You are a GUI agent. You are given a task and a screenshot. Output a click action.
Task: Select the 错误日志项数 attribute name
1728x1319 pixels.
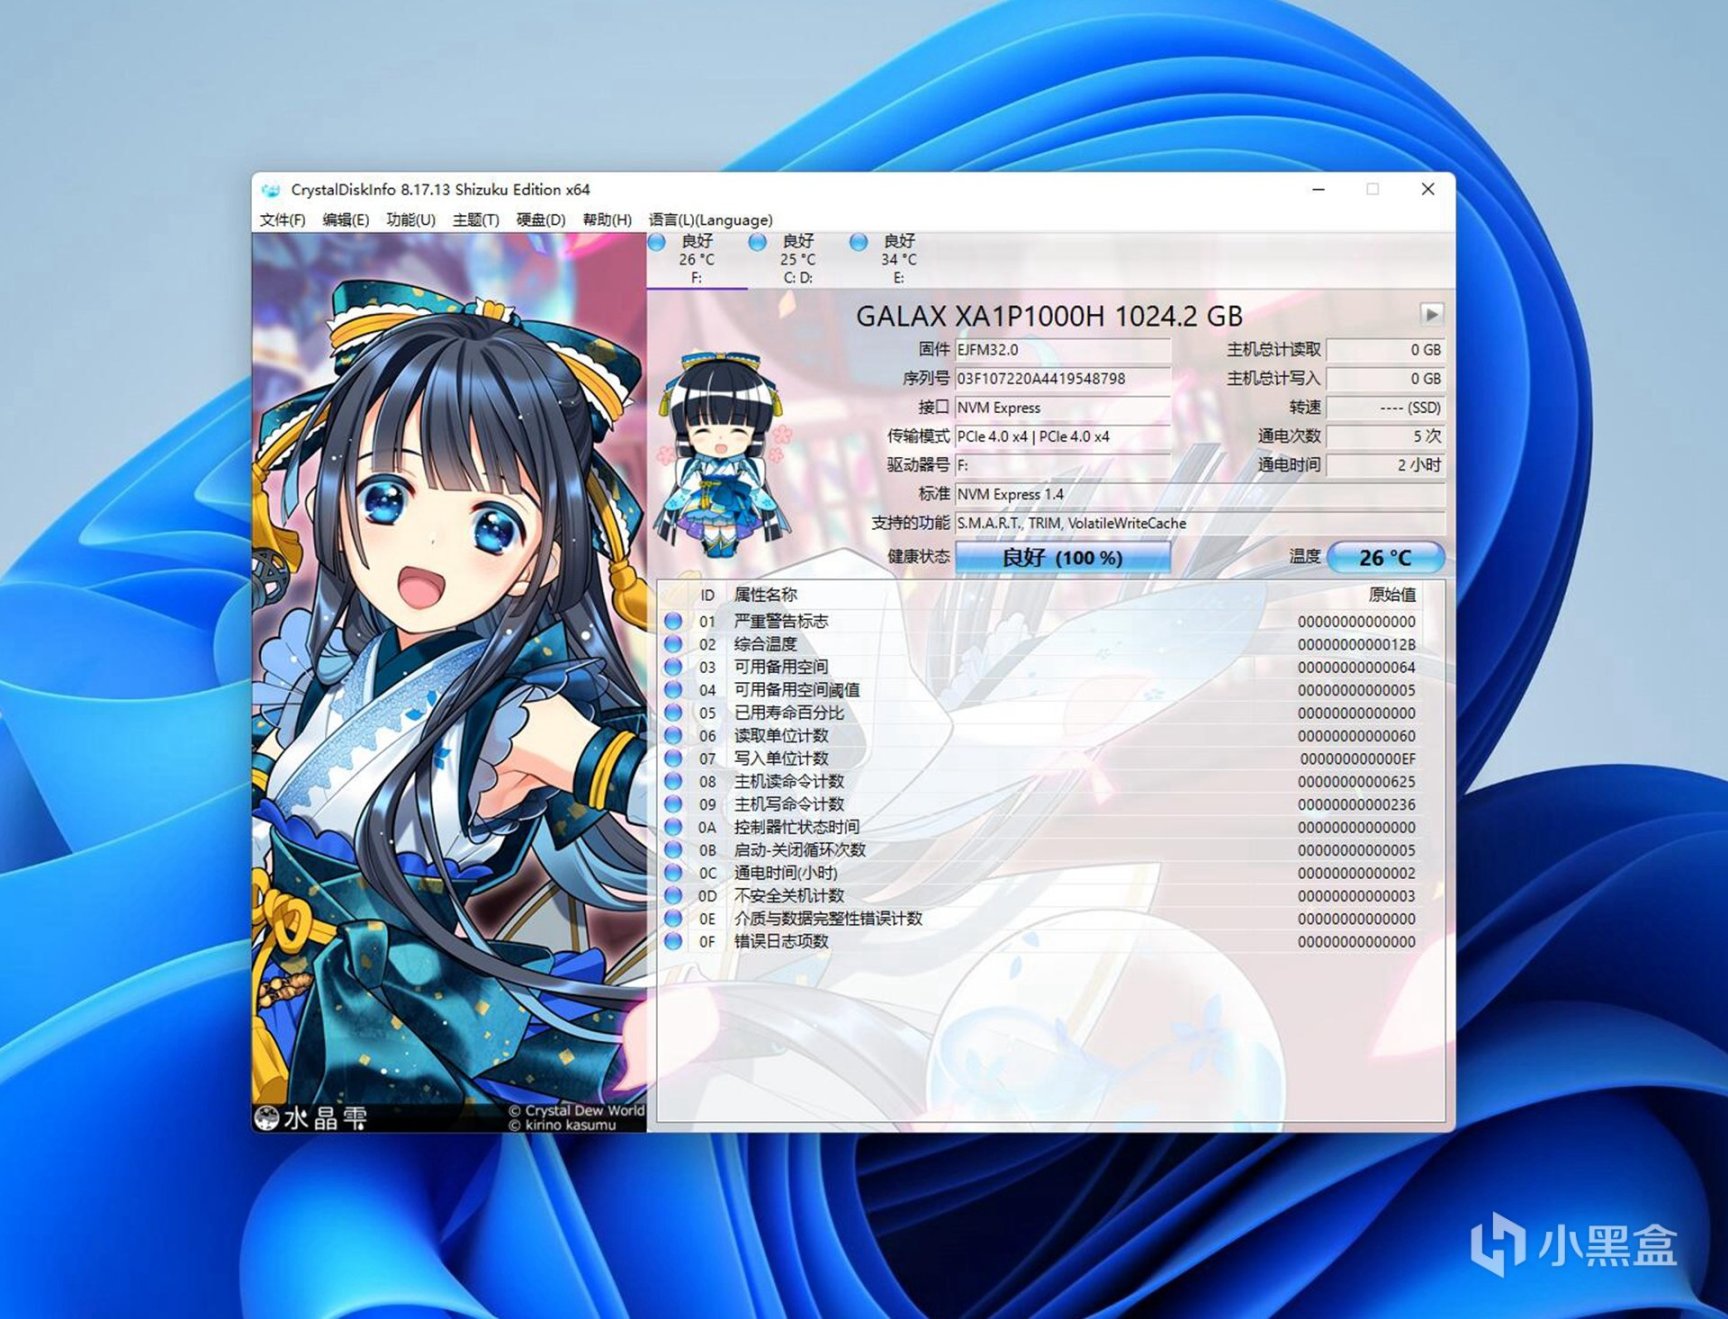pyautogui.click(x=781, y=942)
